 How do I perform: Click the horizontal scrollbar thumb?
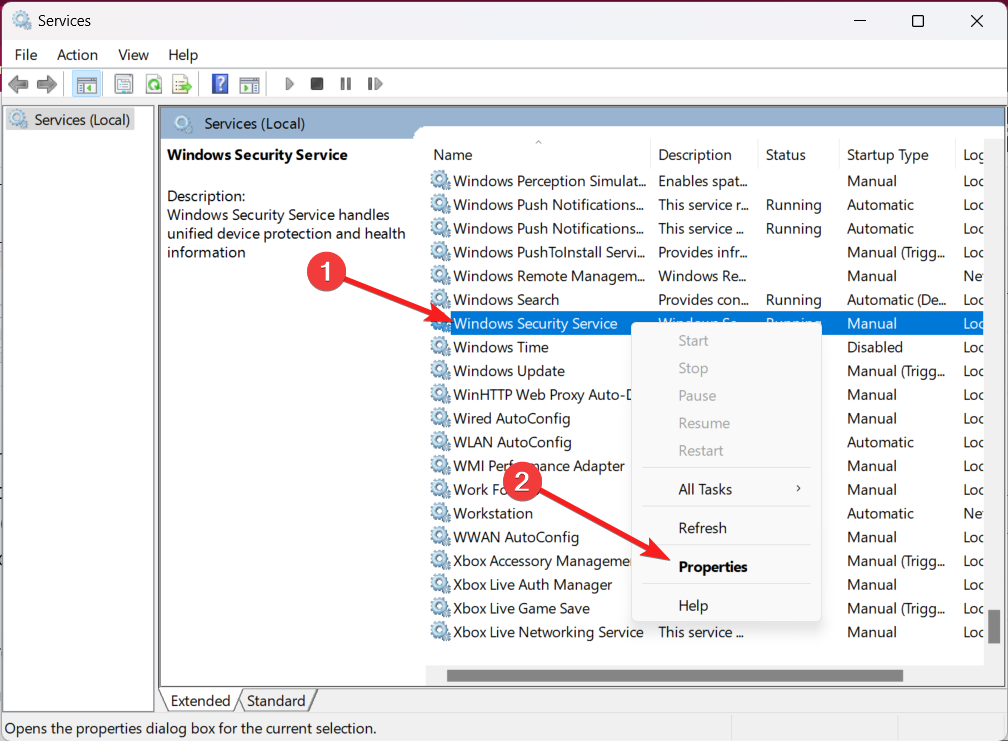coord(674,675)
